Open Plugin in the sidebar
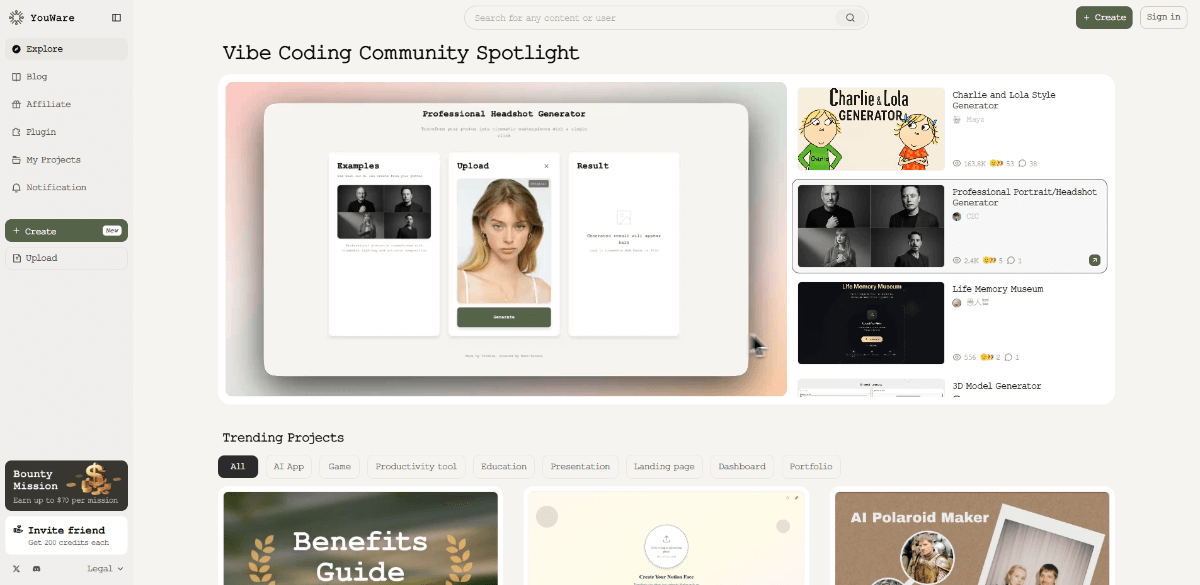1200x585 pixels. (x=66, y=132)
